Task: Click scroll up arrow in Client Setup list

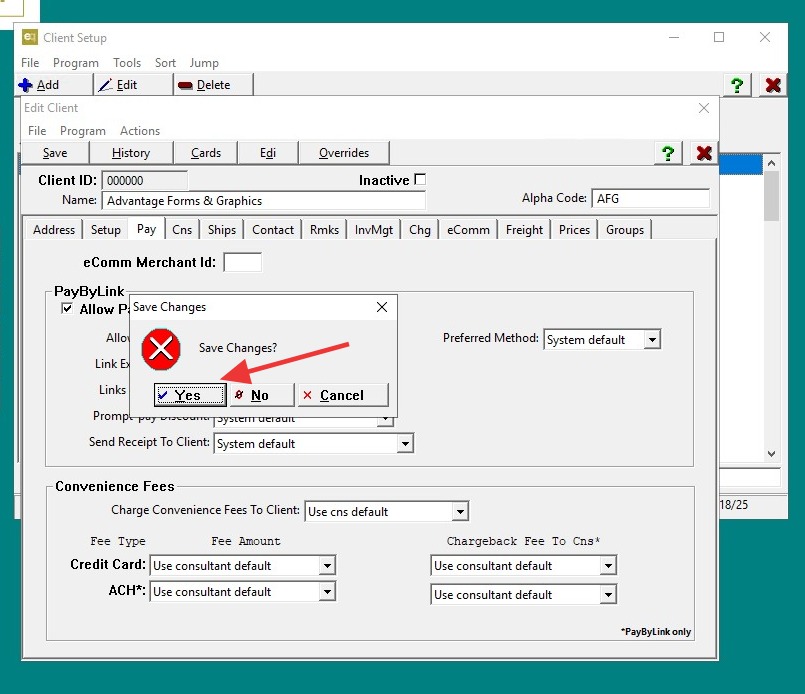Action: (x=771, y=163)
